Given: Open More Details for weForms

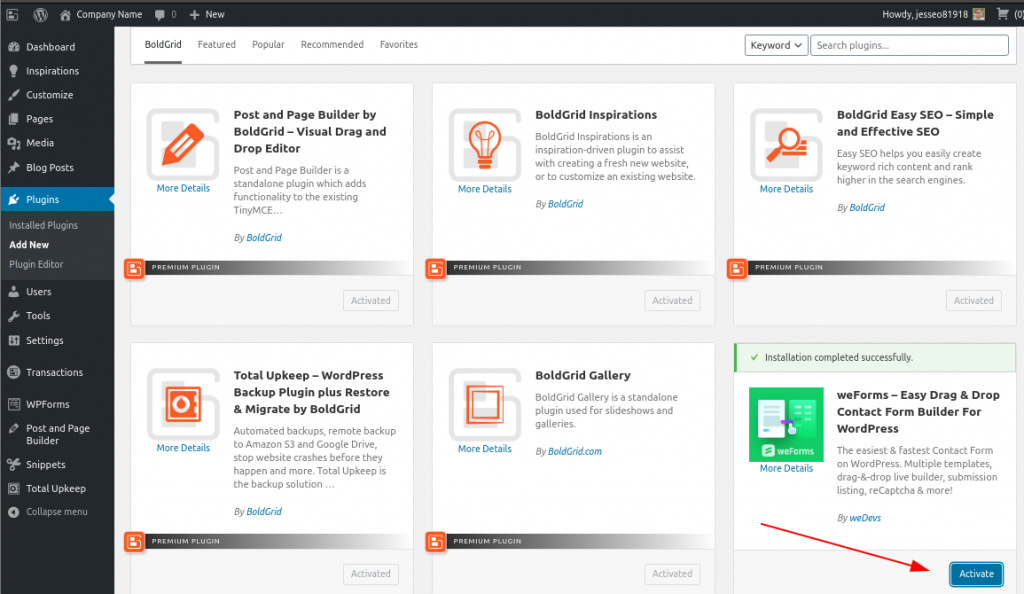Looking at the screenshot, I should click(x=786, y=468).
